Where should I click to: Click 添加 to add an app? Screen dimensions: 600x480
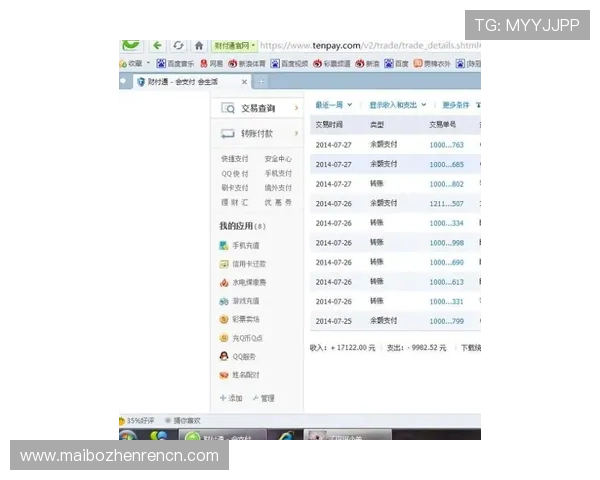coord(231,398)
